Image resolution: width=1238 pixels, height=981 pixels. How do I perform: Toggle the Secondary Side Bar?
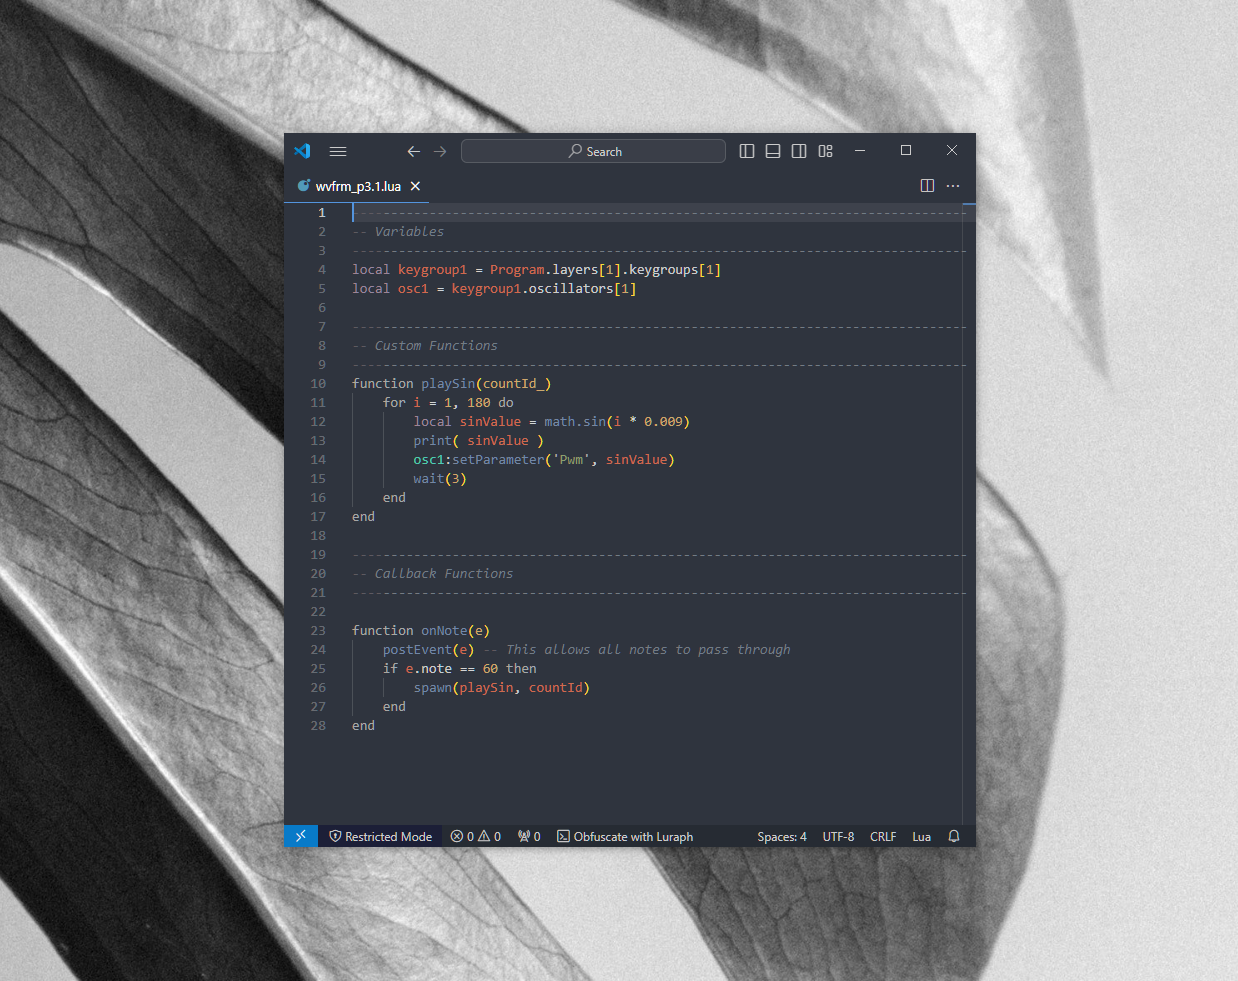coord(798,150)
